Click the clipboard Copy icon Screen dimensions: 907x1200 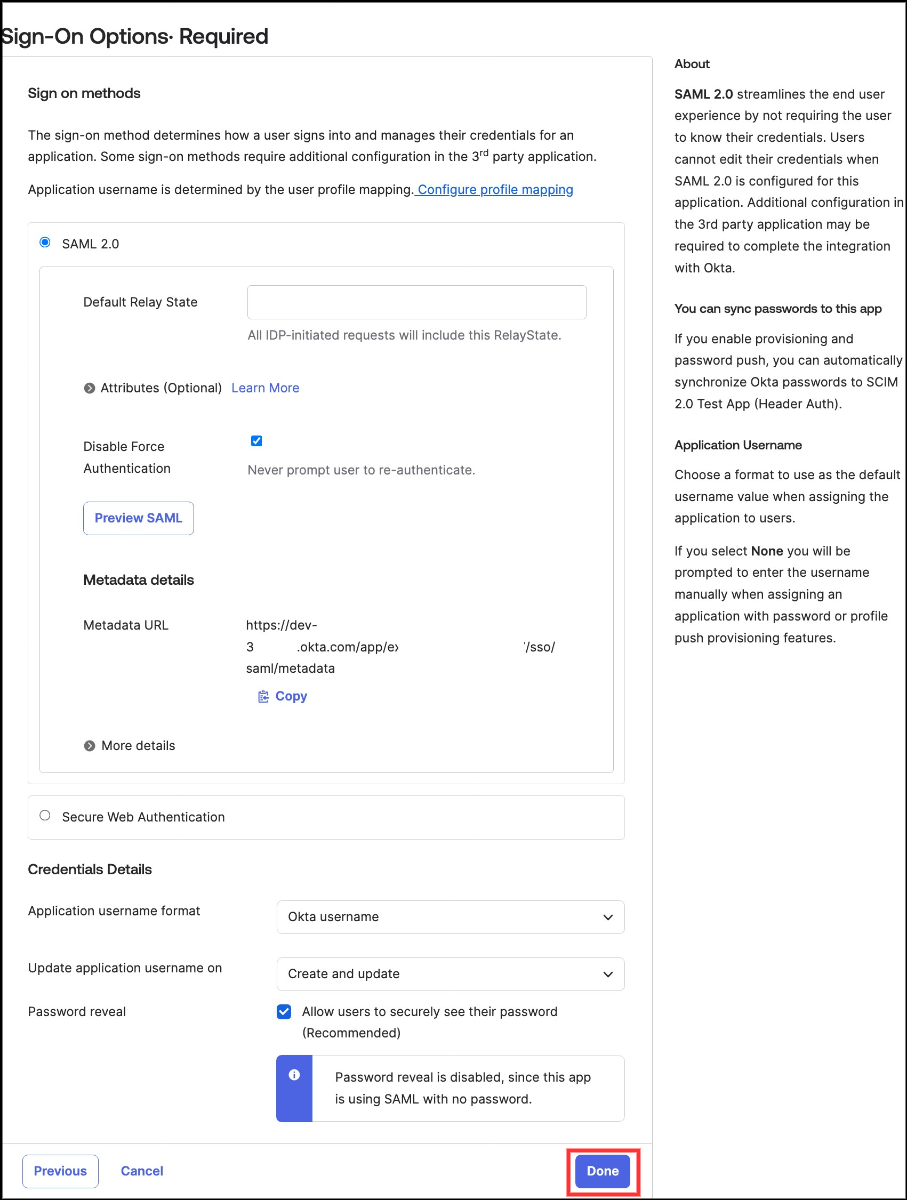coord(264,696)
